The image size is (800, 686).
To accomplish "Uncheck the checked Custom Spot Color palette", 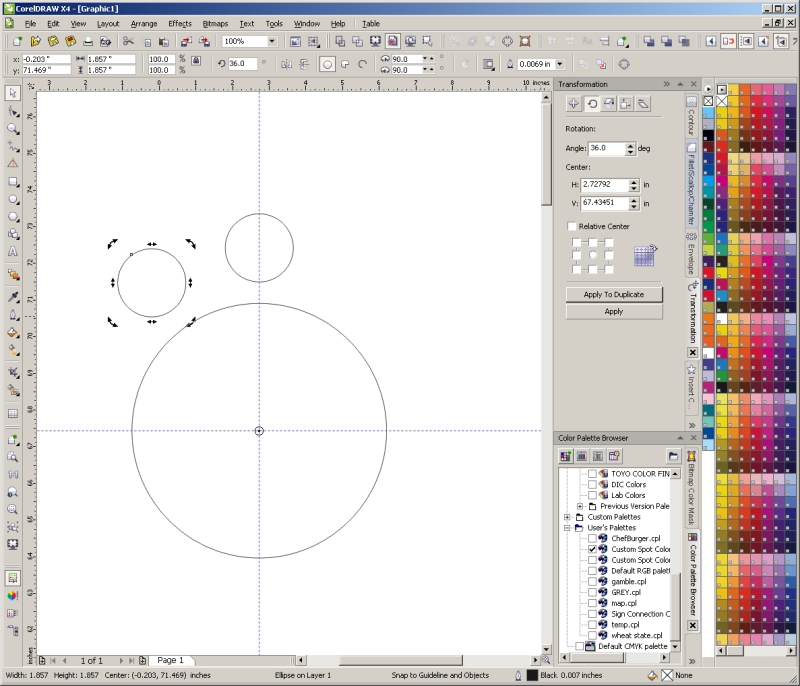I will 592,549.
